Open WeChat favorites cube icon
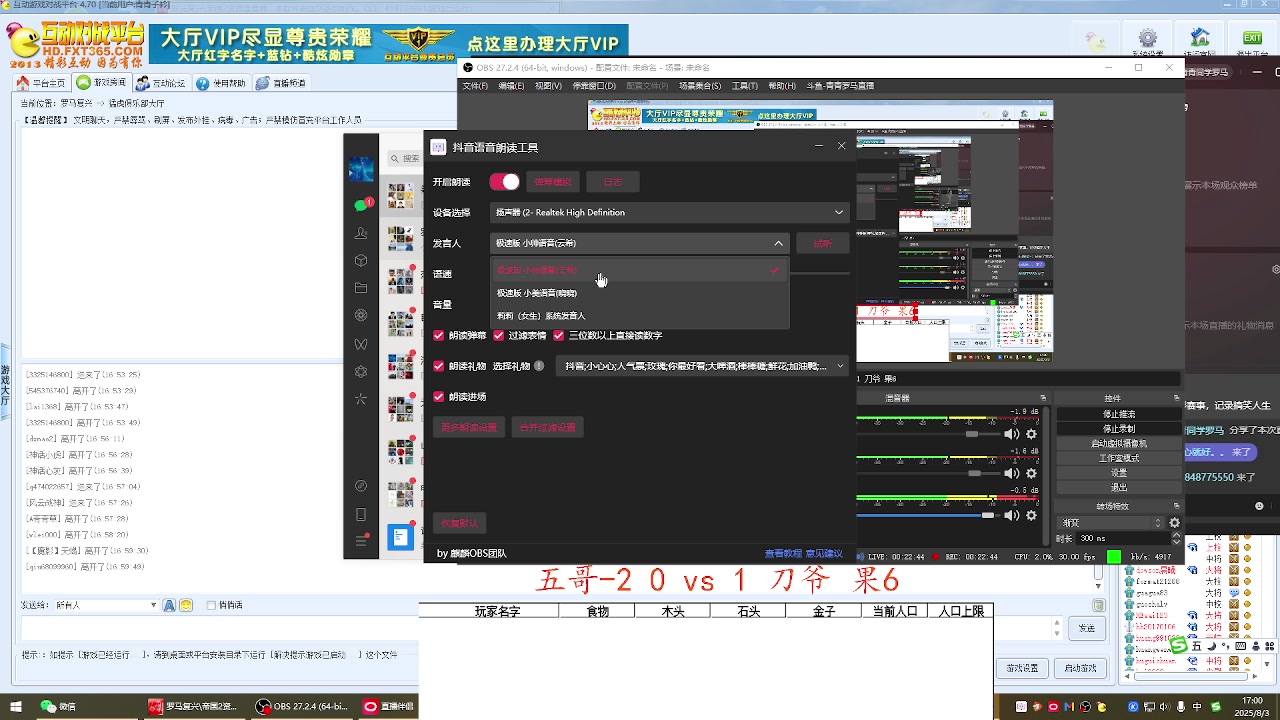Image resolution: width=1280 pixels, height=720 pixels. click(x=361, y=261)
